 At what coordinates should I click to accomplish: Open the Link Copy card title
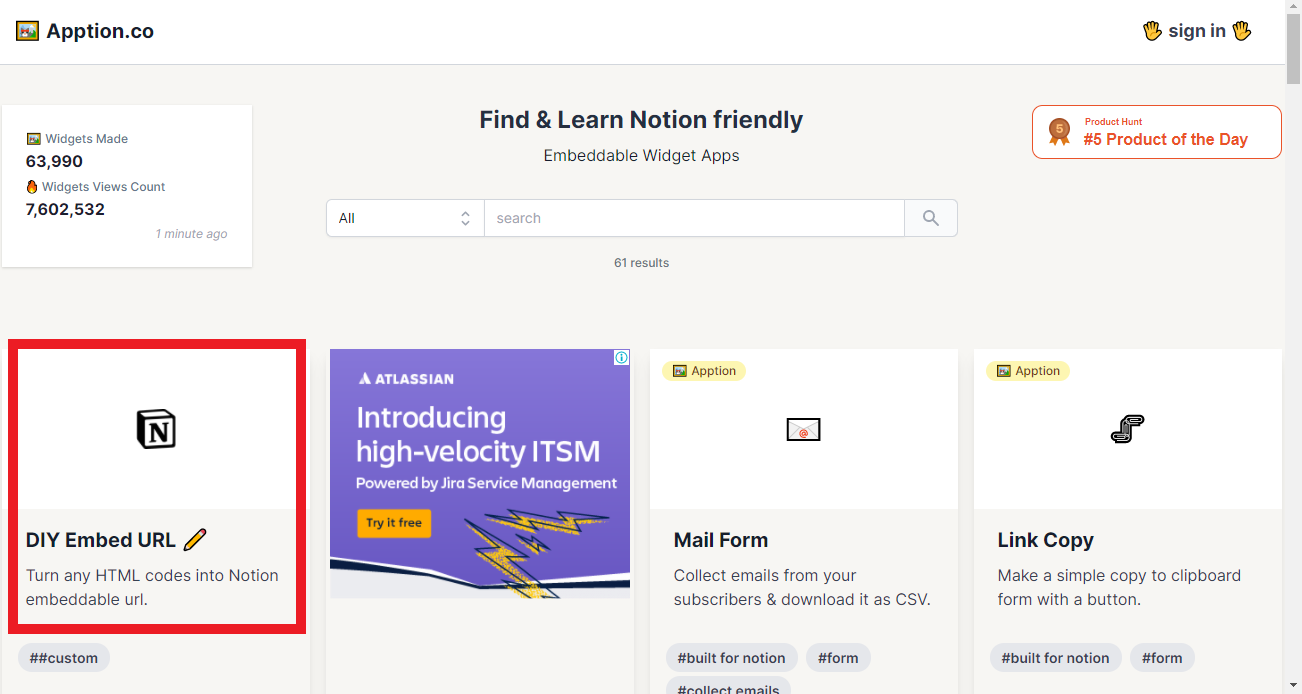click(x=1046, y=540)
